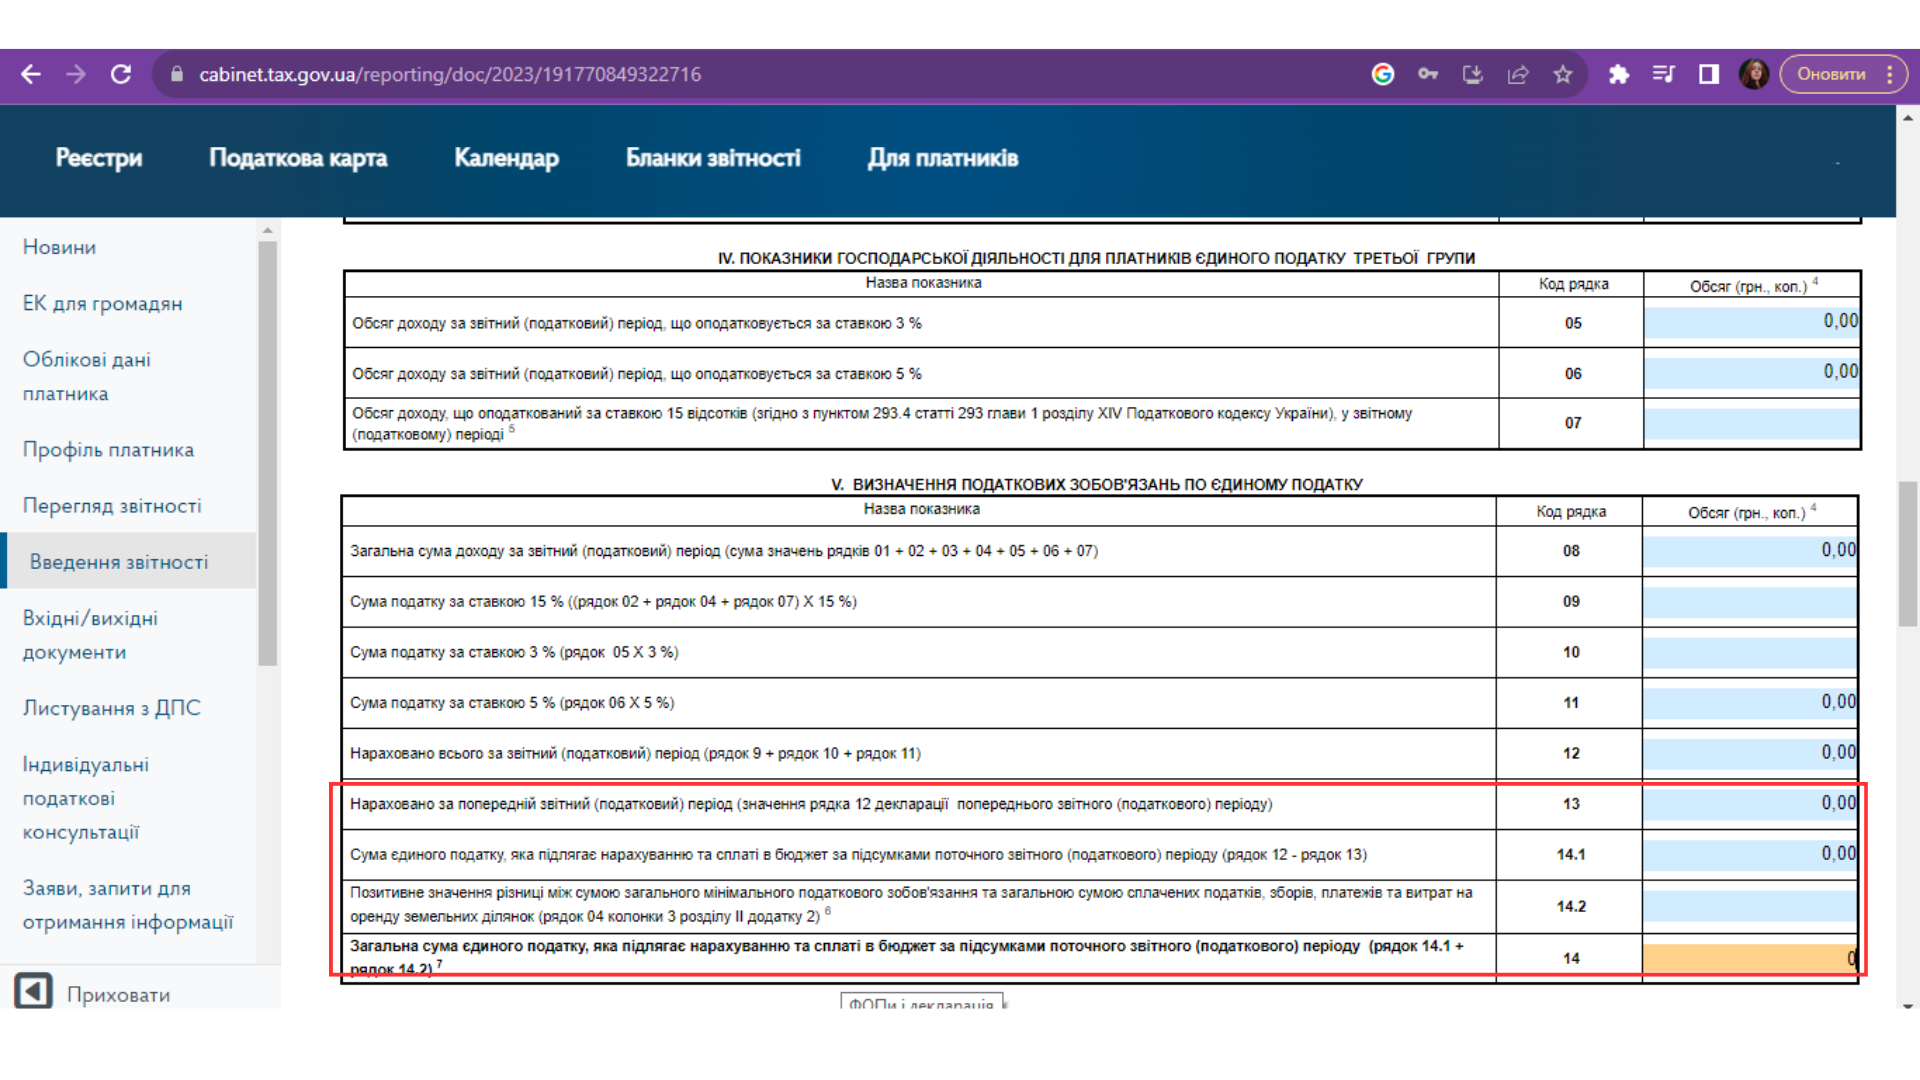This screenshot has height=1080, width=1920.
Task: Click the share page icon
Action: (1518, 74)
